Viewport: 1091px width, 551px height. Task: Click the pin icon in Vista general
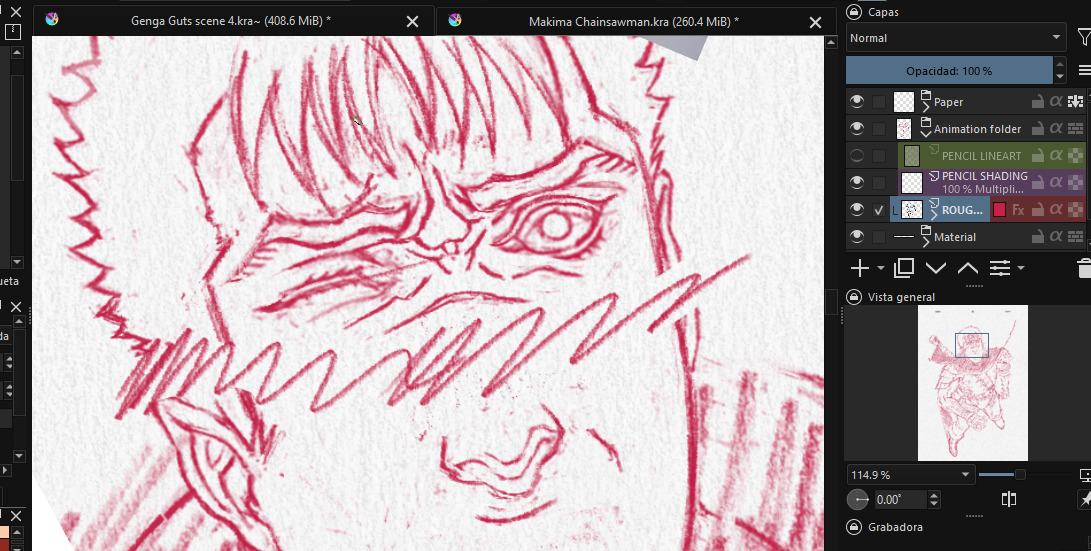pos(1085,499)
